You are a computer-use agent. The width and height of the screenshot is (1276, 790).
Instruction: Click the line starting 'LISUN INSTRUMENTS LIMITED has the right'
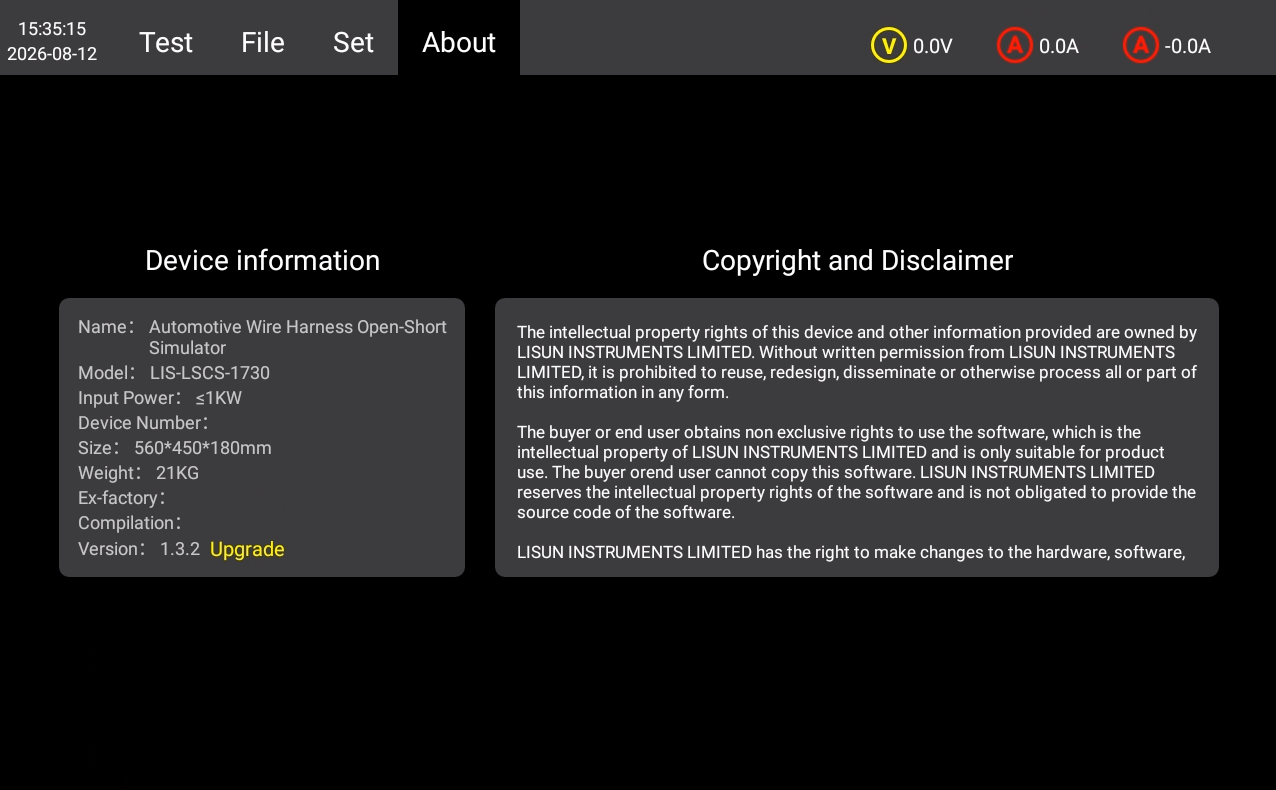851,552
